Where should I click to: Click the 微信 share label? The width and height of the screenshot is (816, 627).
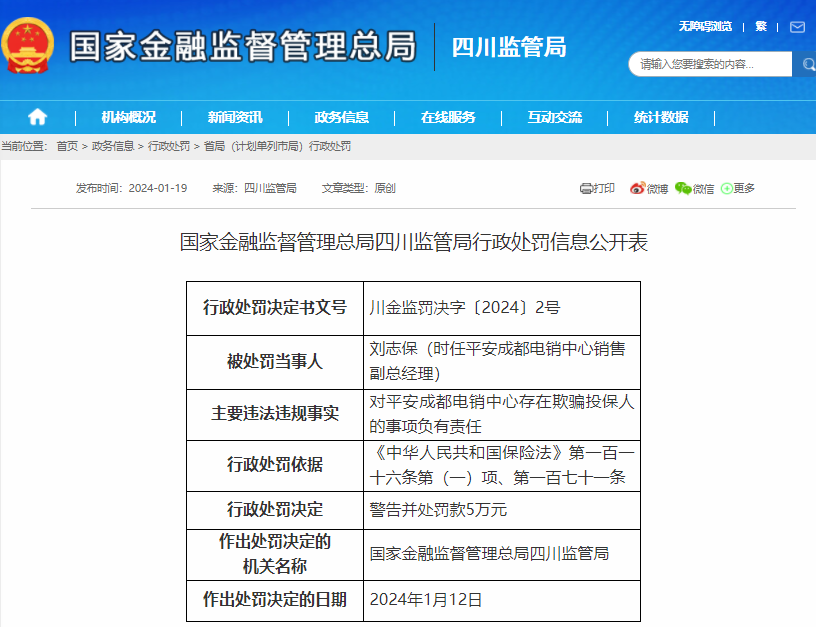pos(703,189)
